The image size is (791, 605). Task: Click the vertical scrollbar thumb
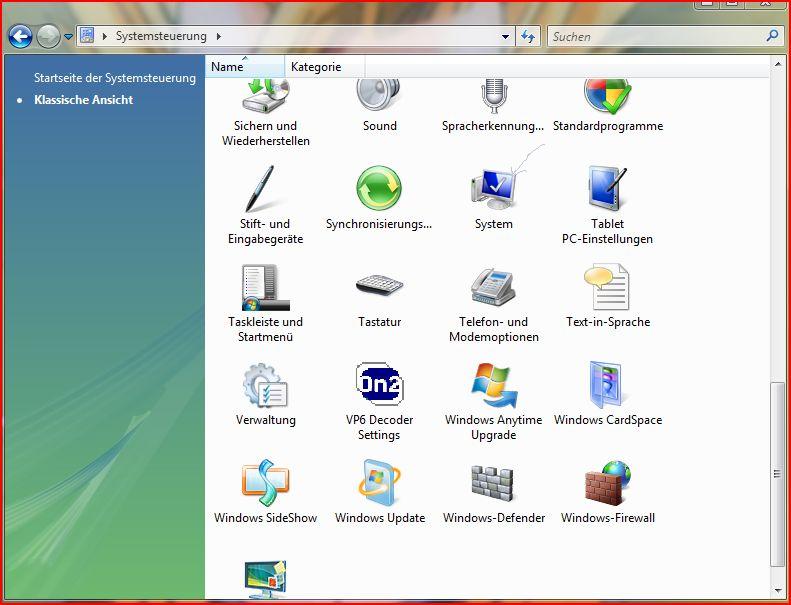point(777,474)
